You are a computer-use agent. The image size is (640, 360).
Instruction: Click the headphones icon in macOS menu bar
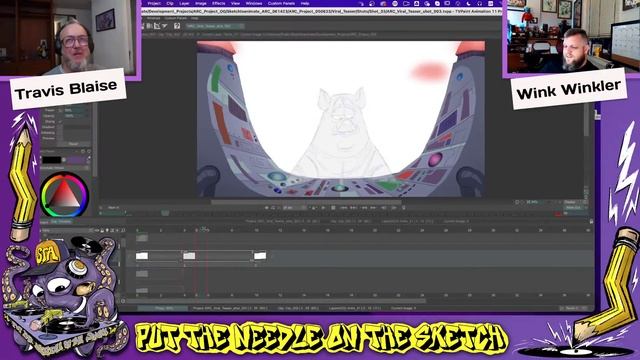pos(479,3)
